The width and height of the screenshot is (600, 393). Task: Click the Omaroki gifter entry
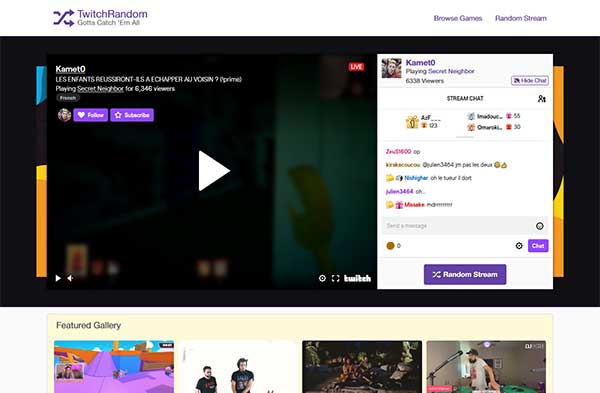tap(494, 127)
